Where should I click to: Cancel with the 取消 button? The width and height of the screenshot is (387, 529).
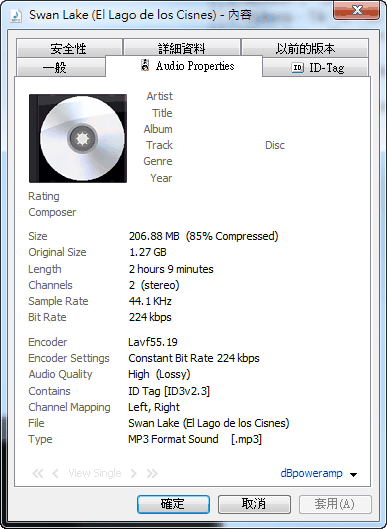coord(254,504)
